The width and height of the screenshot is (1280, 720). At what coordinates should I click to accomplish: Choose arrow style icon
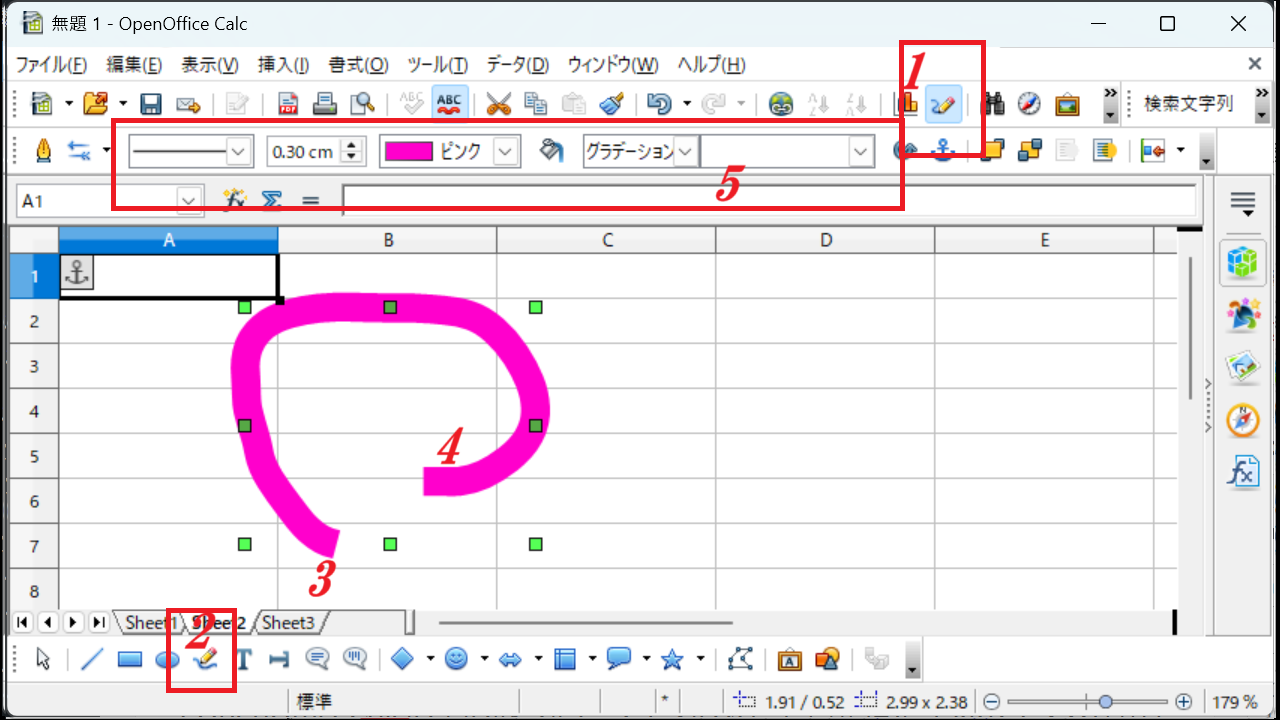(x=79, y=151)
